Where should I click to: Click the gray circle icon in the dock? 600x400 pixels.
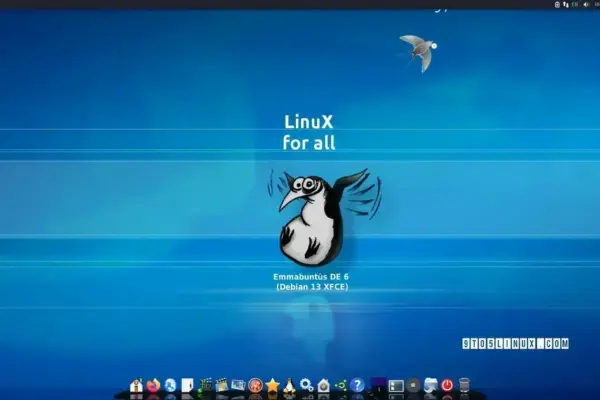(413, 385)
